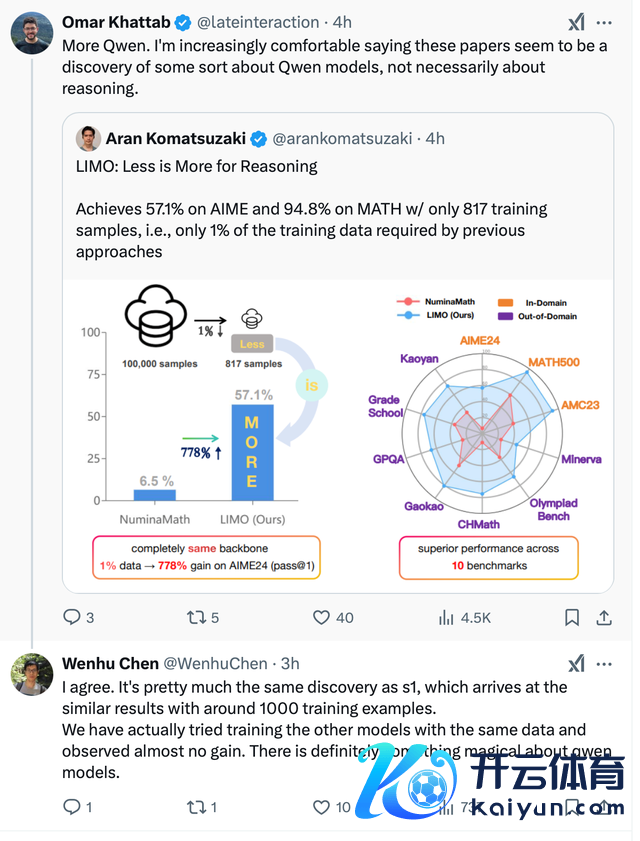This screenshot has width=640, height=841.
Task: Bookmark Omar Khattab's post
Action: coord(571,618)
